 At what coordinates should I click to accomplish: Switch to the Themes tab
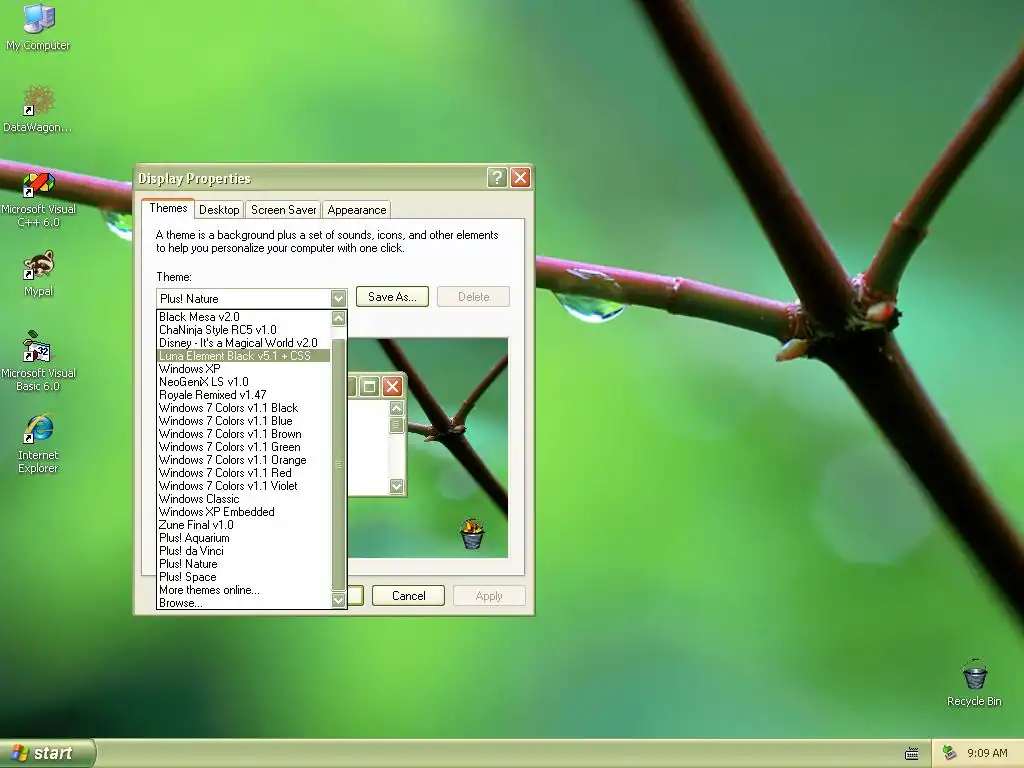coord(168,208)
